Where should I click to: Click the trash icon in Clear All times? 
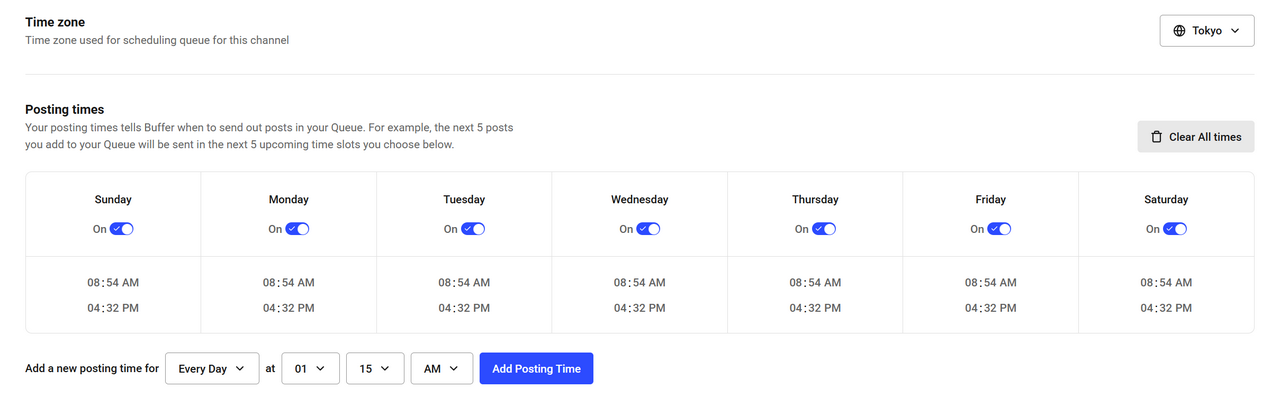1157,137
